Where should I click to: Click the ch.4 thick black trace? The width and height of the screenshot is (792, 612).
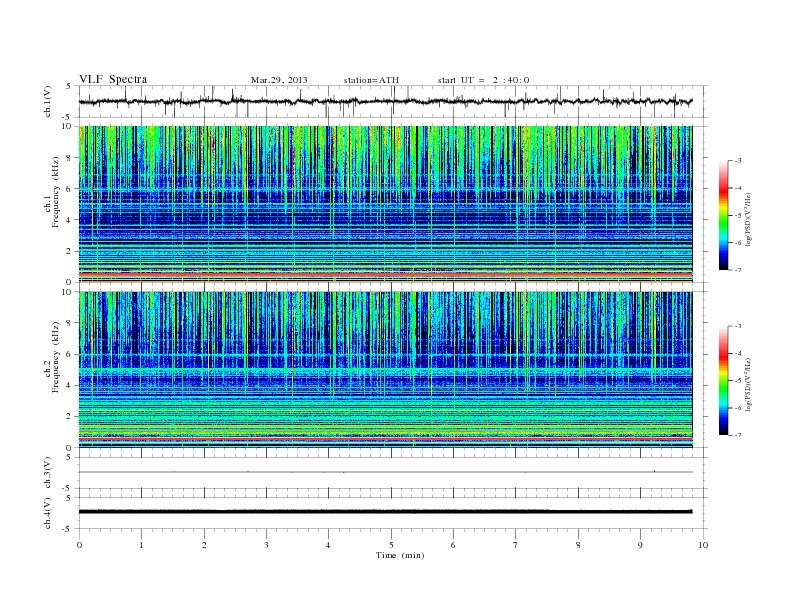(x=386, y=512)
